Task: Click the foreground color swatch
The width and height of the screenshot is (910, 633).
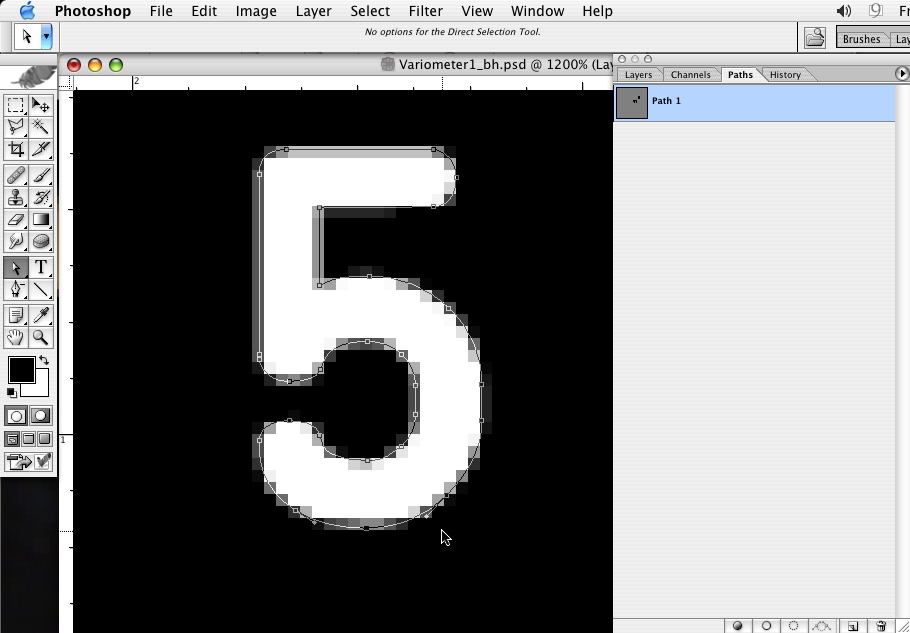Action: [21, 370]
